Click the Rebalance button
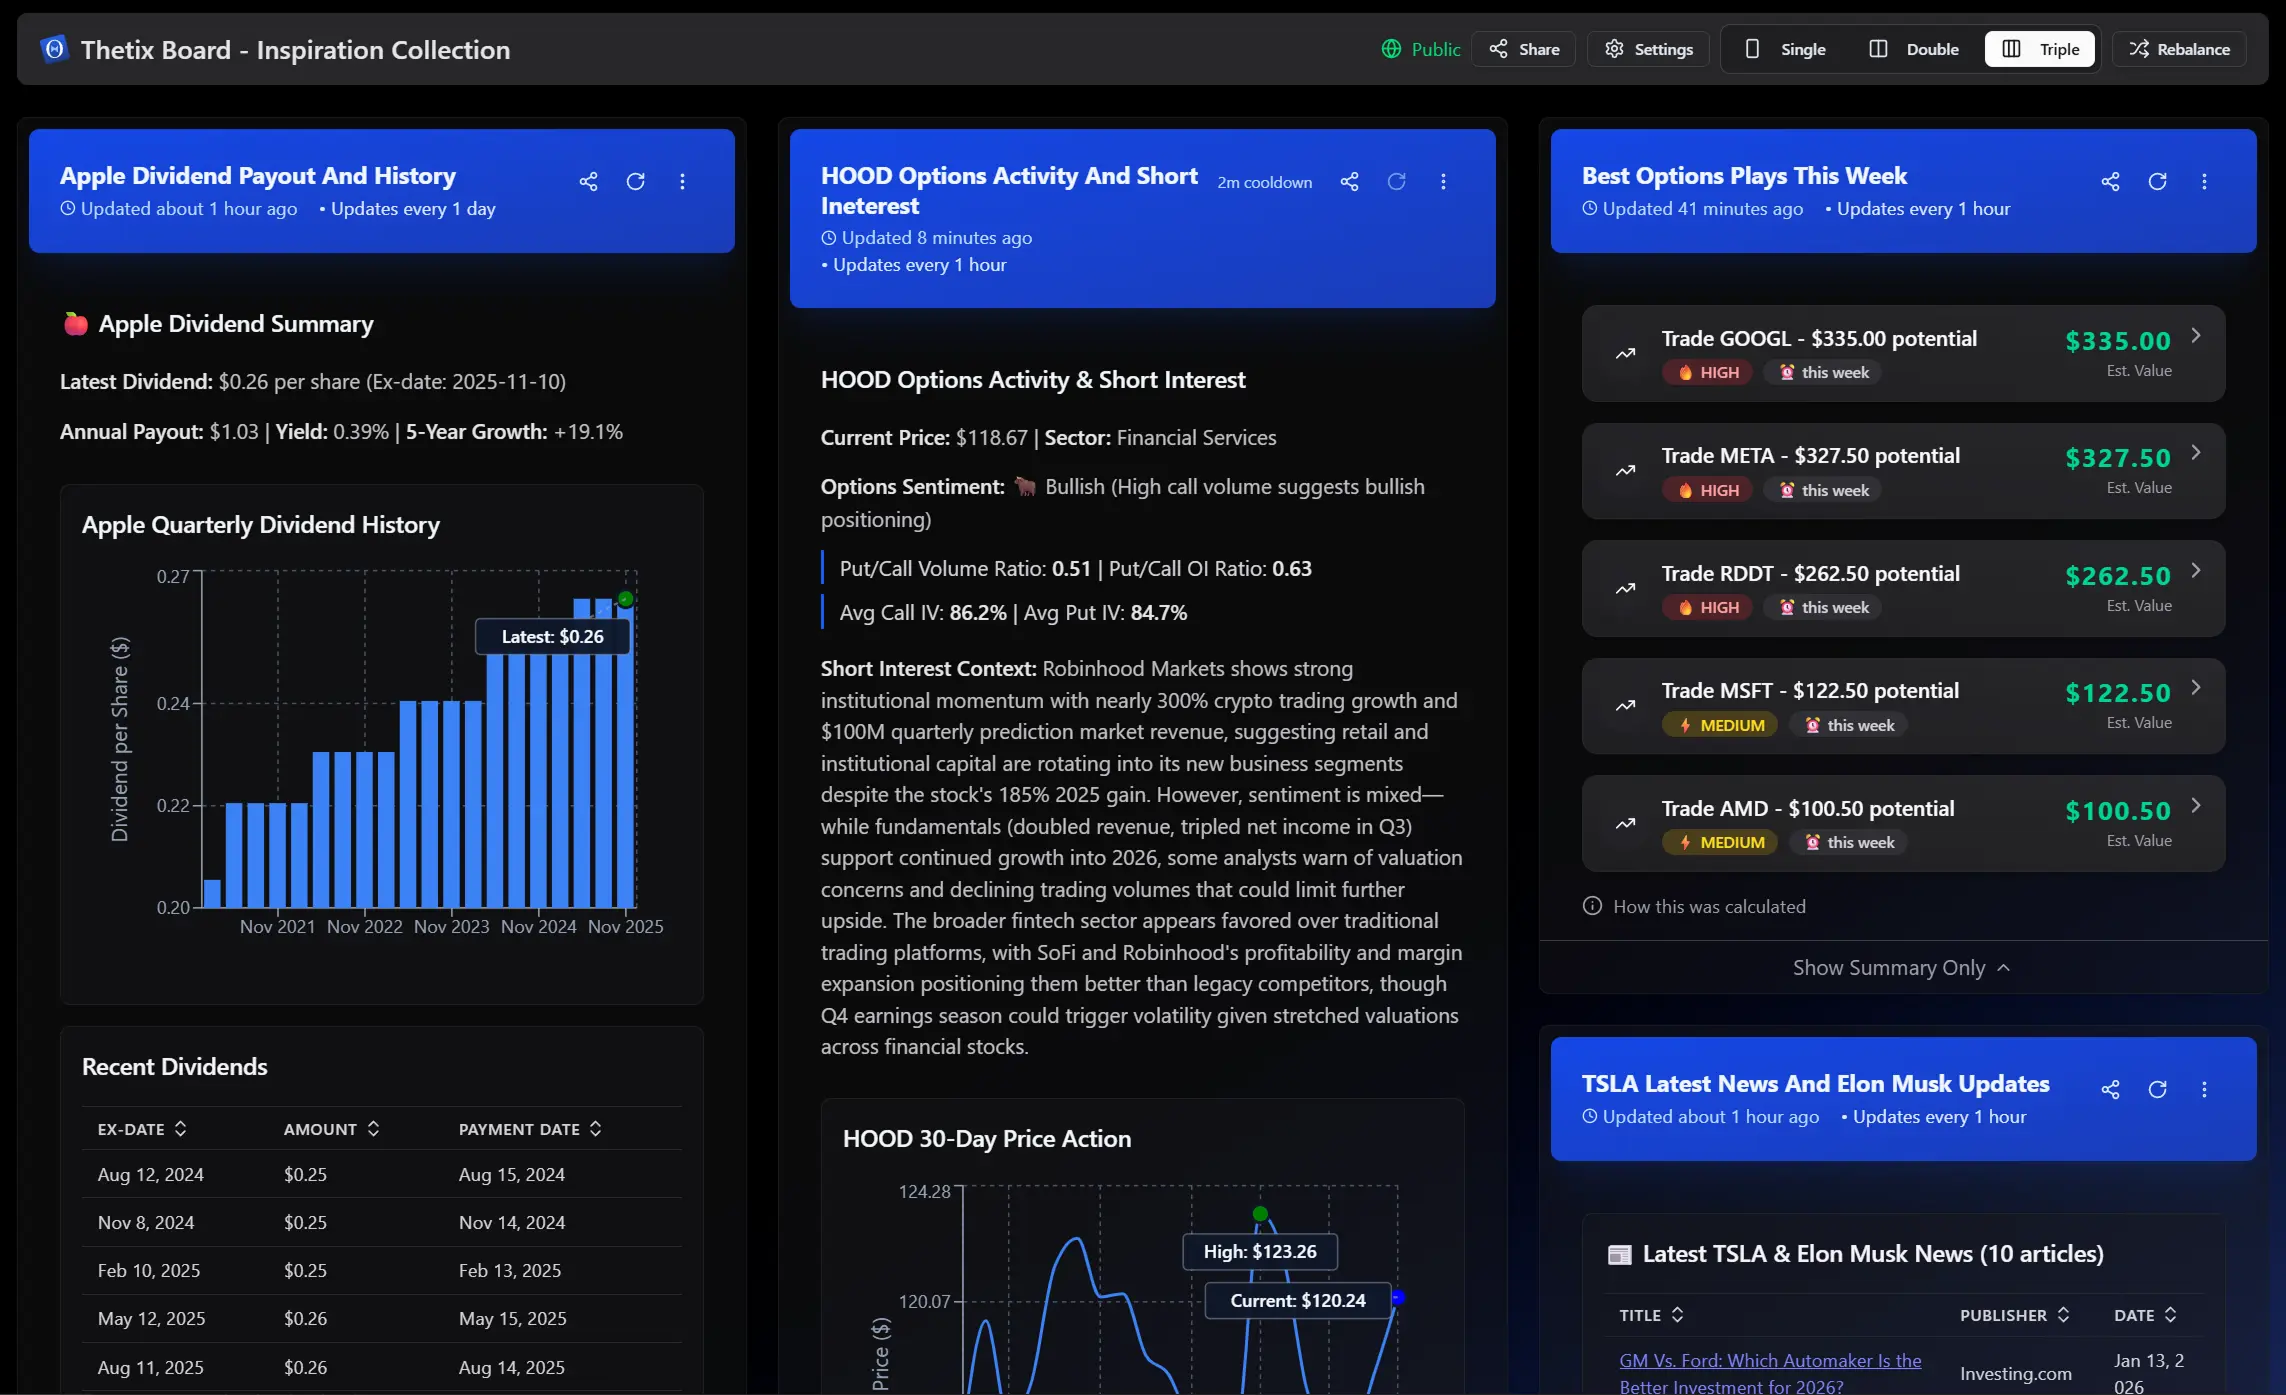This screenshot has width=2286, height=1395. (x=2180, y=49)
